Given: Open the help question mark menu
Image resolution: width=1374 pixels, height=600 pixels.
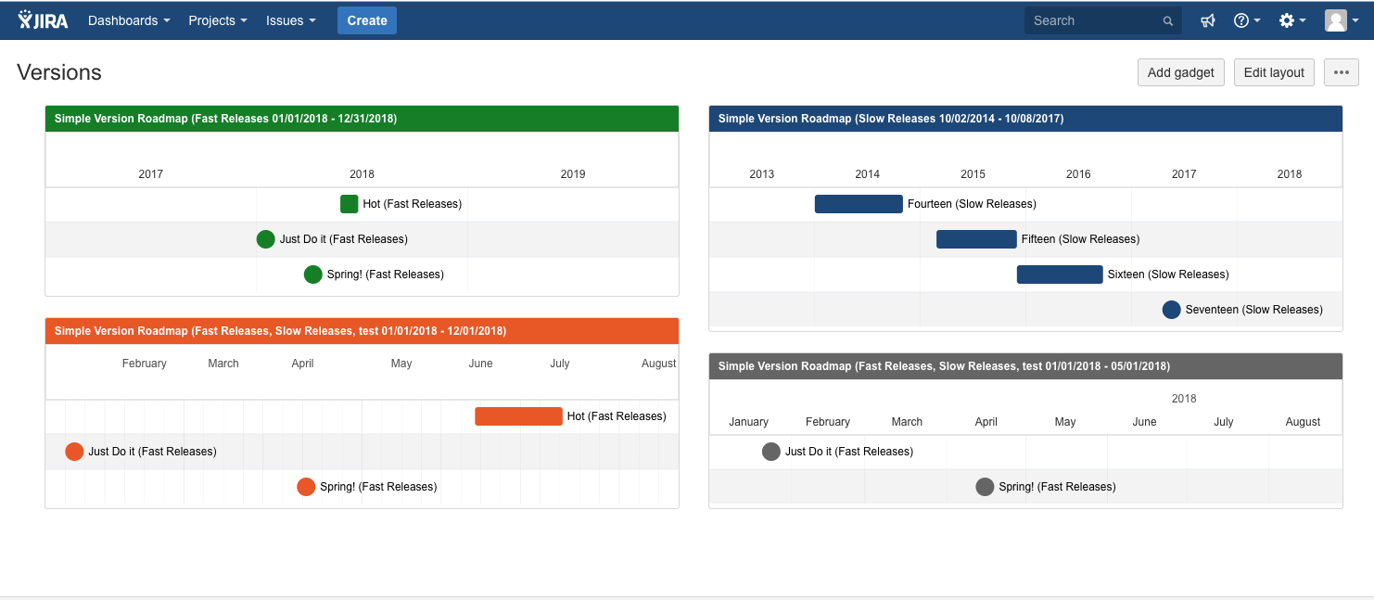Looking at the screenshot, I should click(1247, 20).
